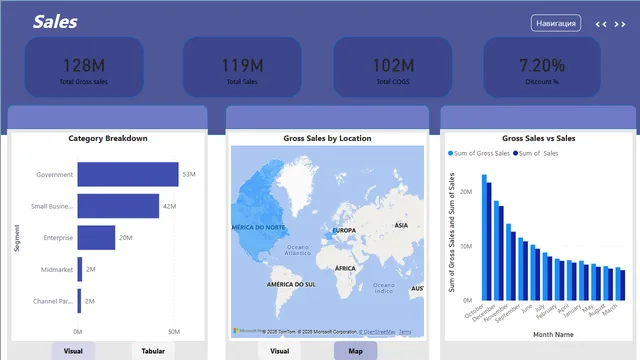Image resolution: width=640 pixels, height=360 pixels.
Task: Select the 119M Total Sales card
Action: pyautogui.click(x=242, y=67)
